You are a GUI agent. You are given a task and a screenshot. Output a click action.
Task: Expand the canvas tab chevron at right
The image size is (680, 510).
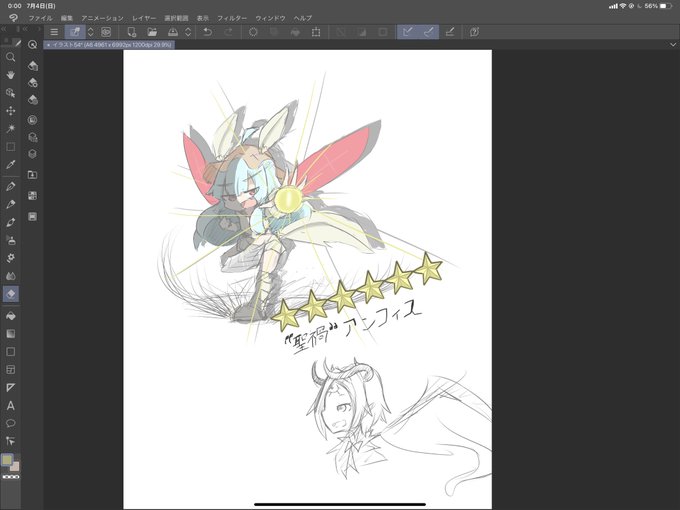(x=673, y=45)
